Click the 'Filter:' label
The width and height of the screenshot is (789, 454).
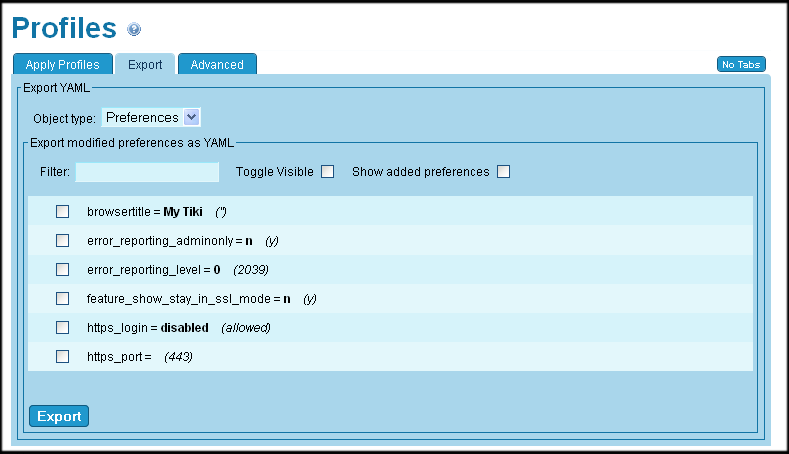[55, 172]
